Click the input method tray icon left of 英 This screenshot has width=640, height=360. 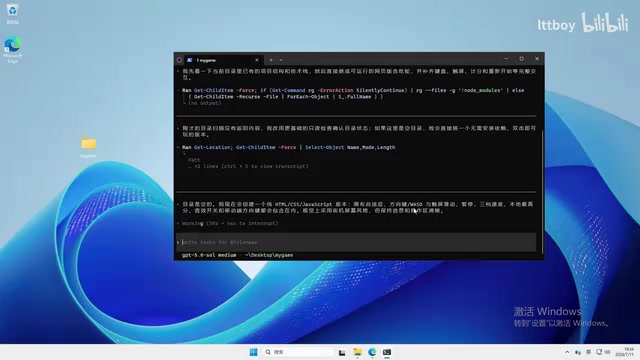[x=578, y=352]
